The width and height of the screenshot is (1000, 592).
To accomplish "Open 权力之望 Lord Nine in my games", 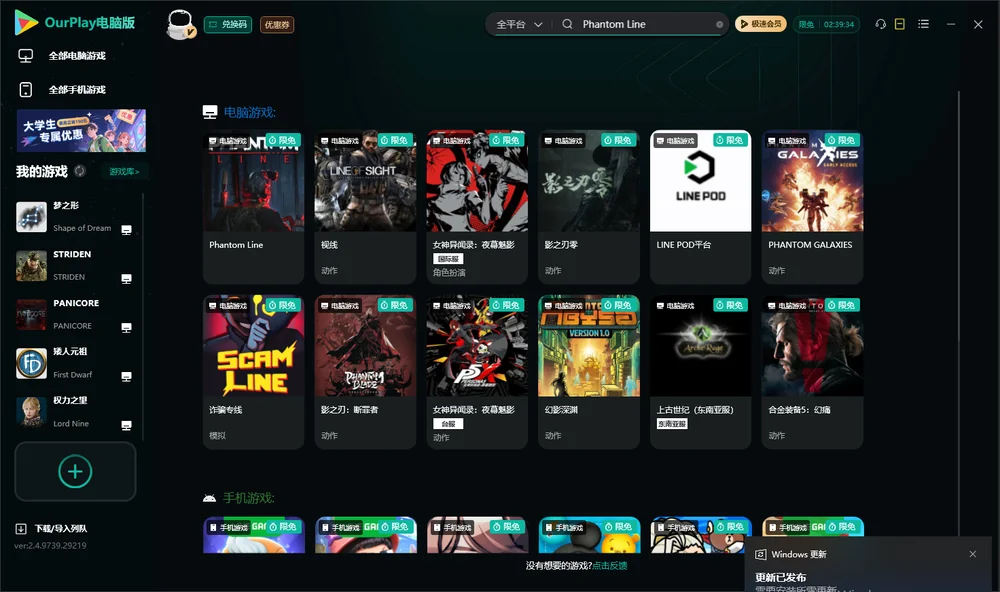I will 75,412.
